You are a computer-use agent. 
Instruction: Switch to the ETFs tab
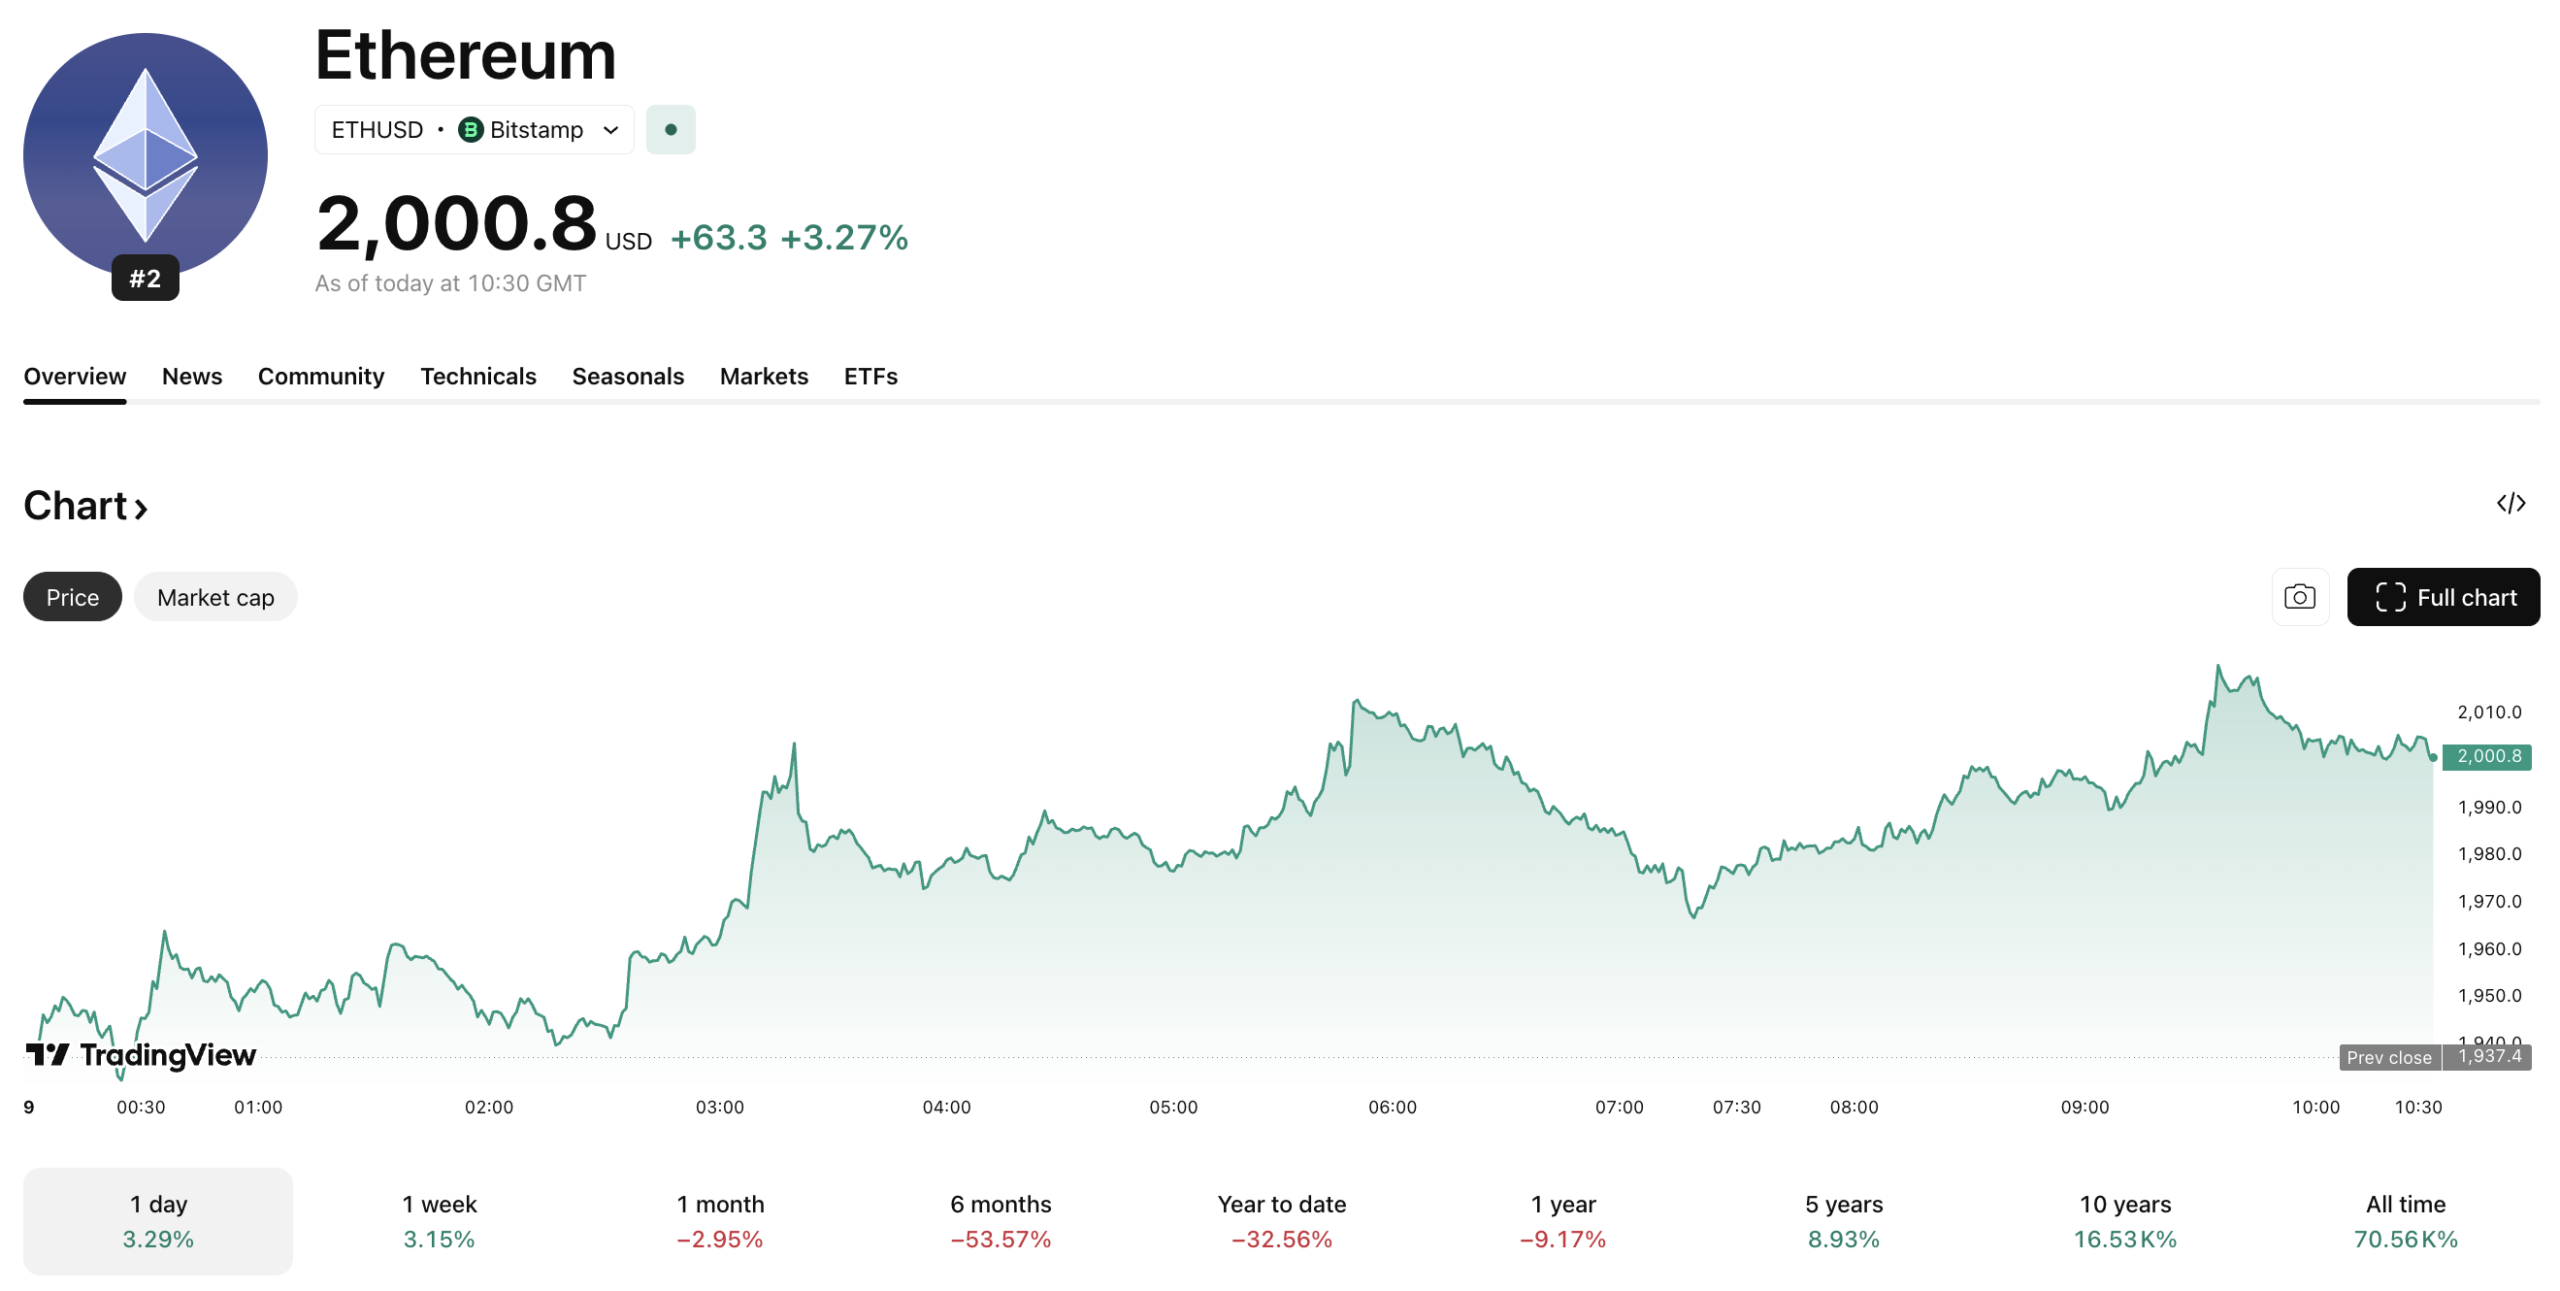870,376
